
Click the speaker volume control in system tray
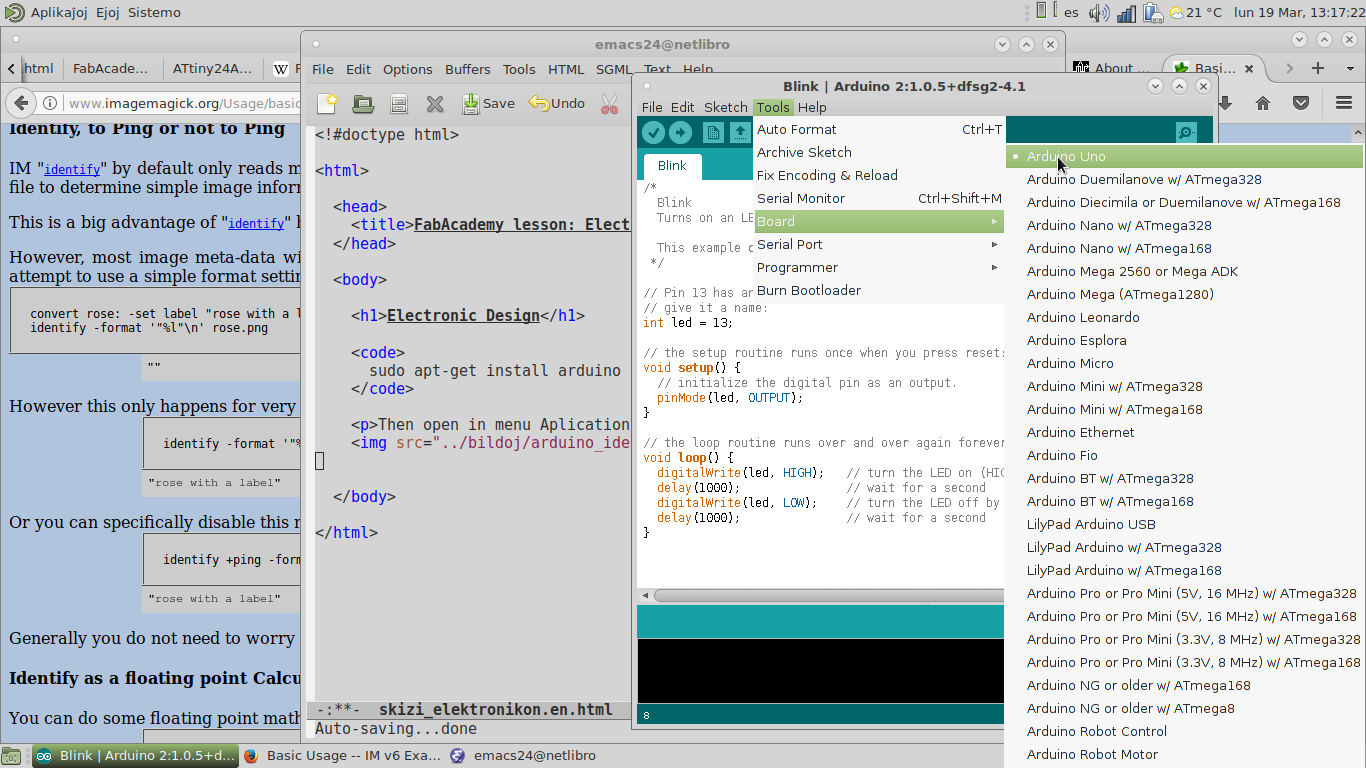(1100, 13)
